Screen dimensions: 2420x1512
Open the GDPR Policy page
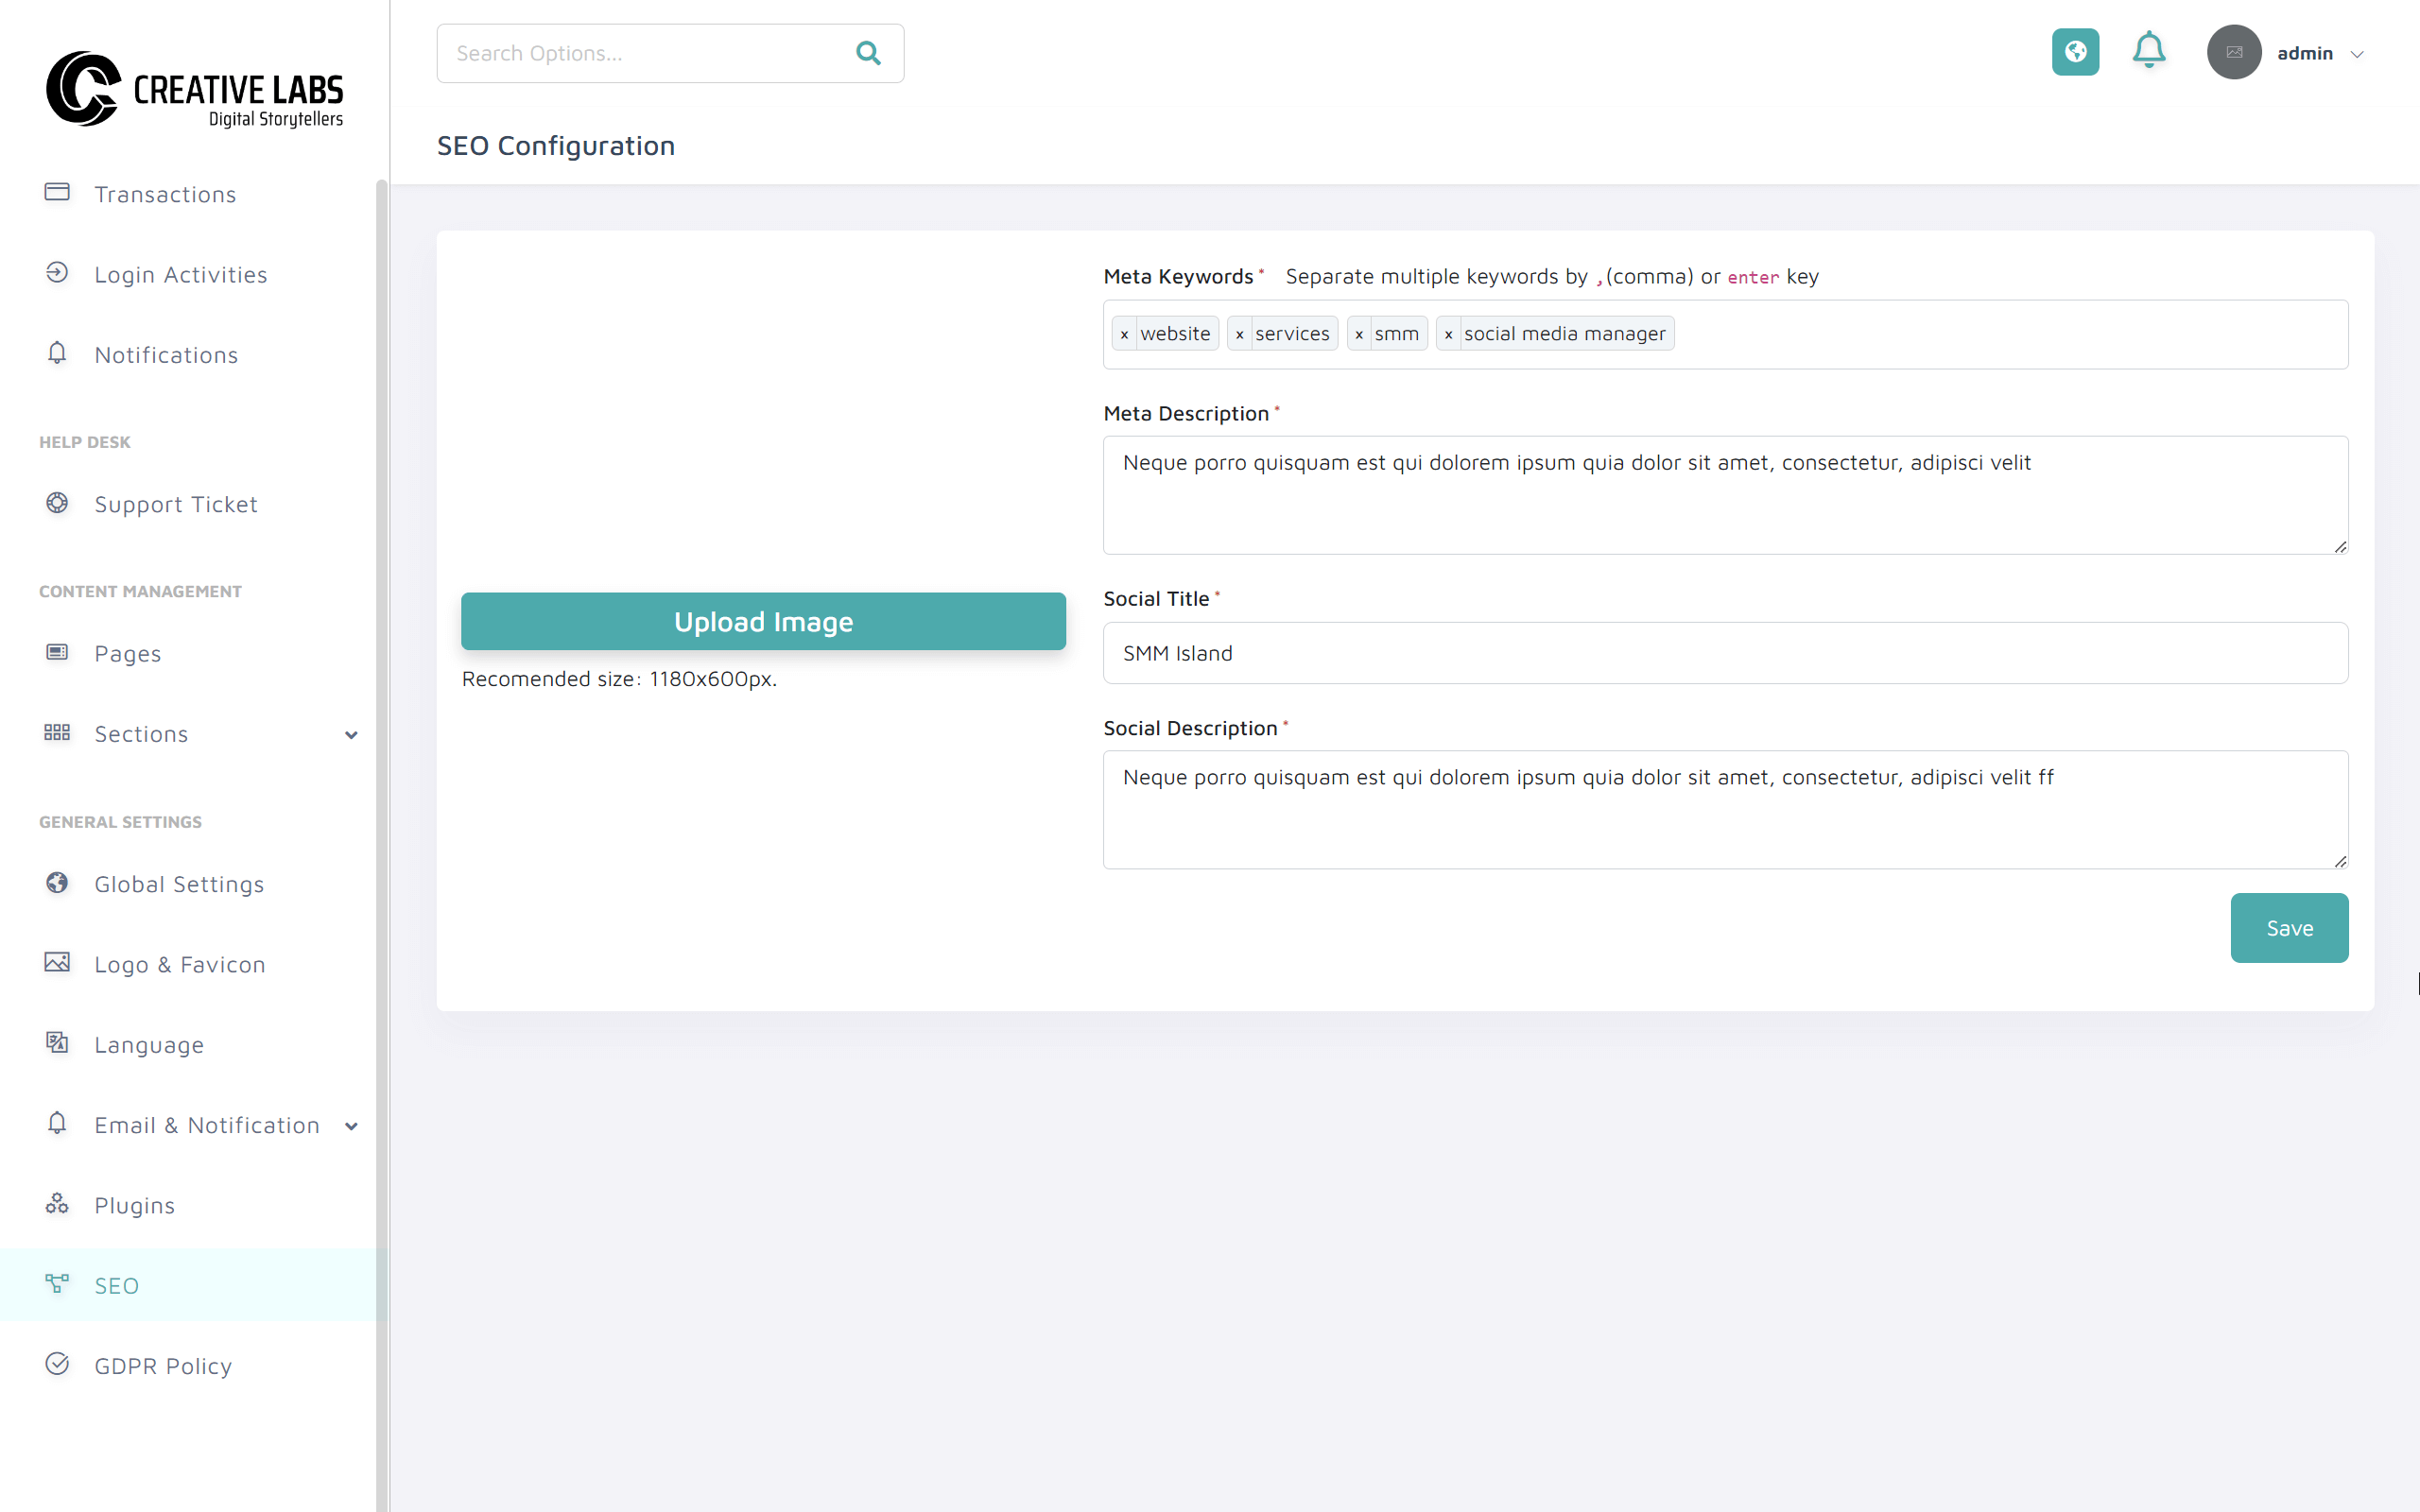point(163,1365)
